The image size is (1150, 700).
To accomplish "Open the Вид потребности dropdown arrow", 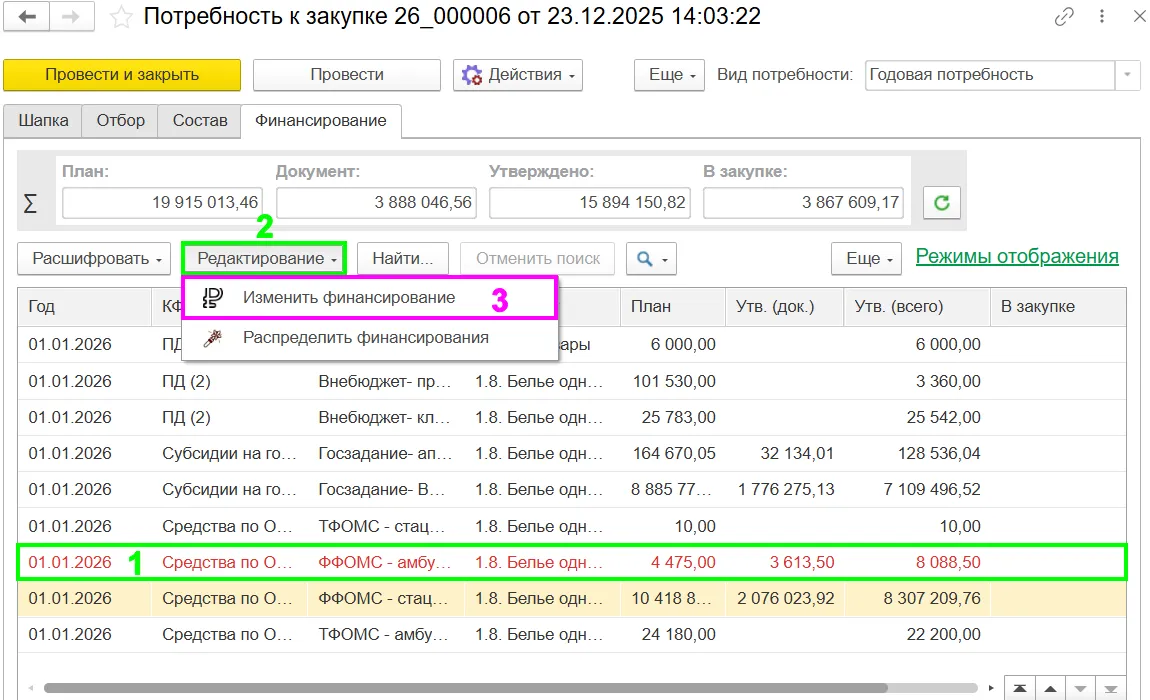I will tap(1127, 75).
